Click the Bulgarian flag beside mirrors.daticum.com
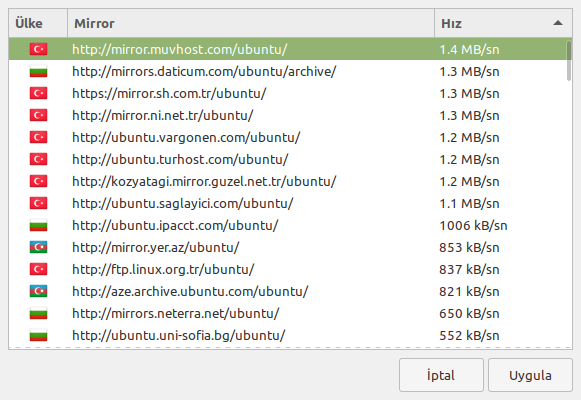 point(39,71)
